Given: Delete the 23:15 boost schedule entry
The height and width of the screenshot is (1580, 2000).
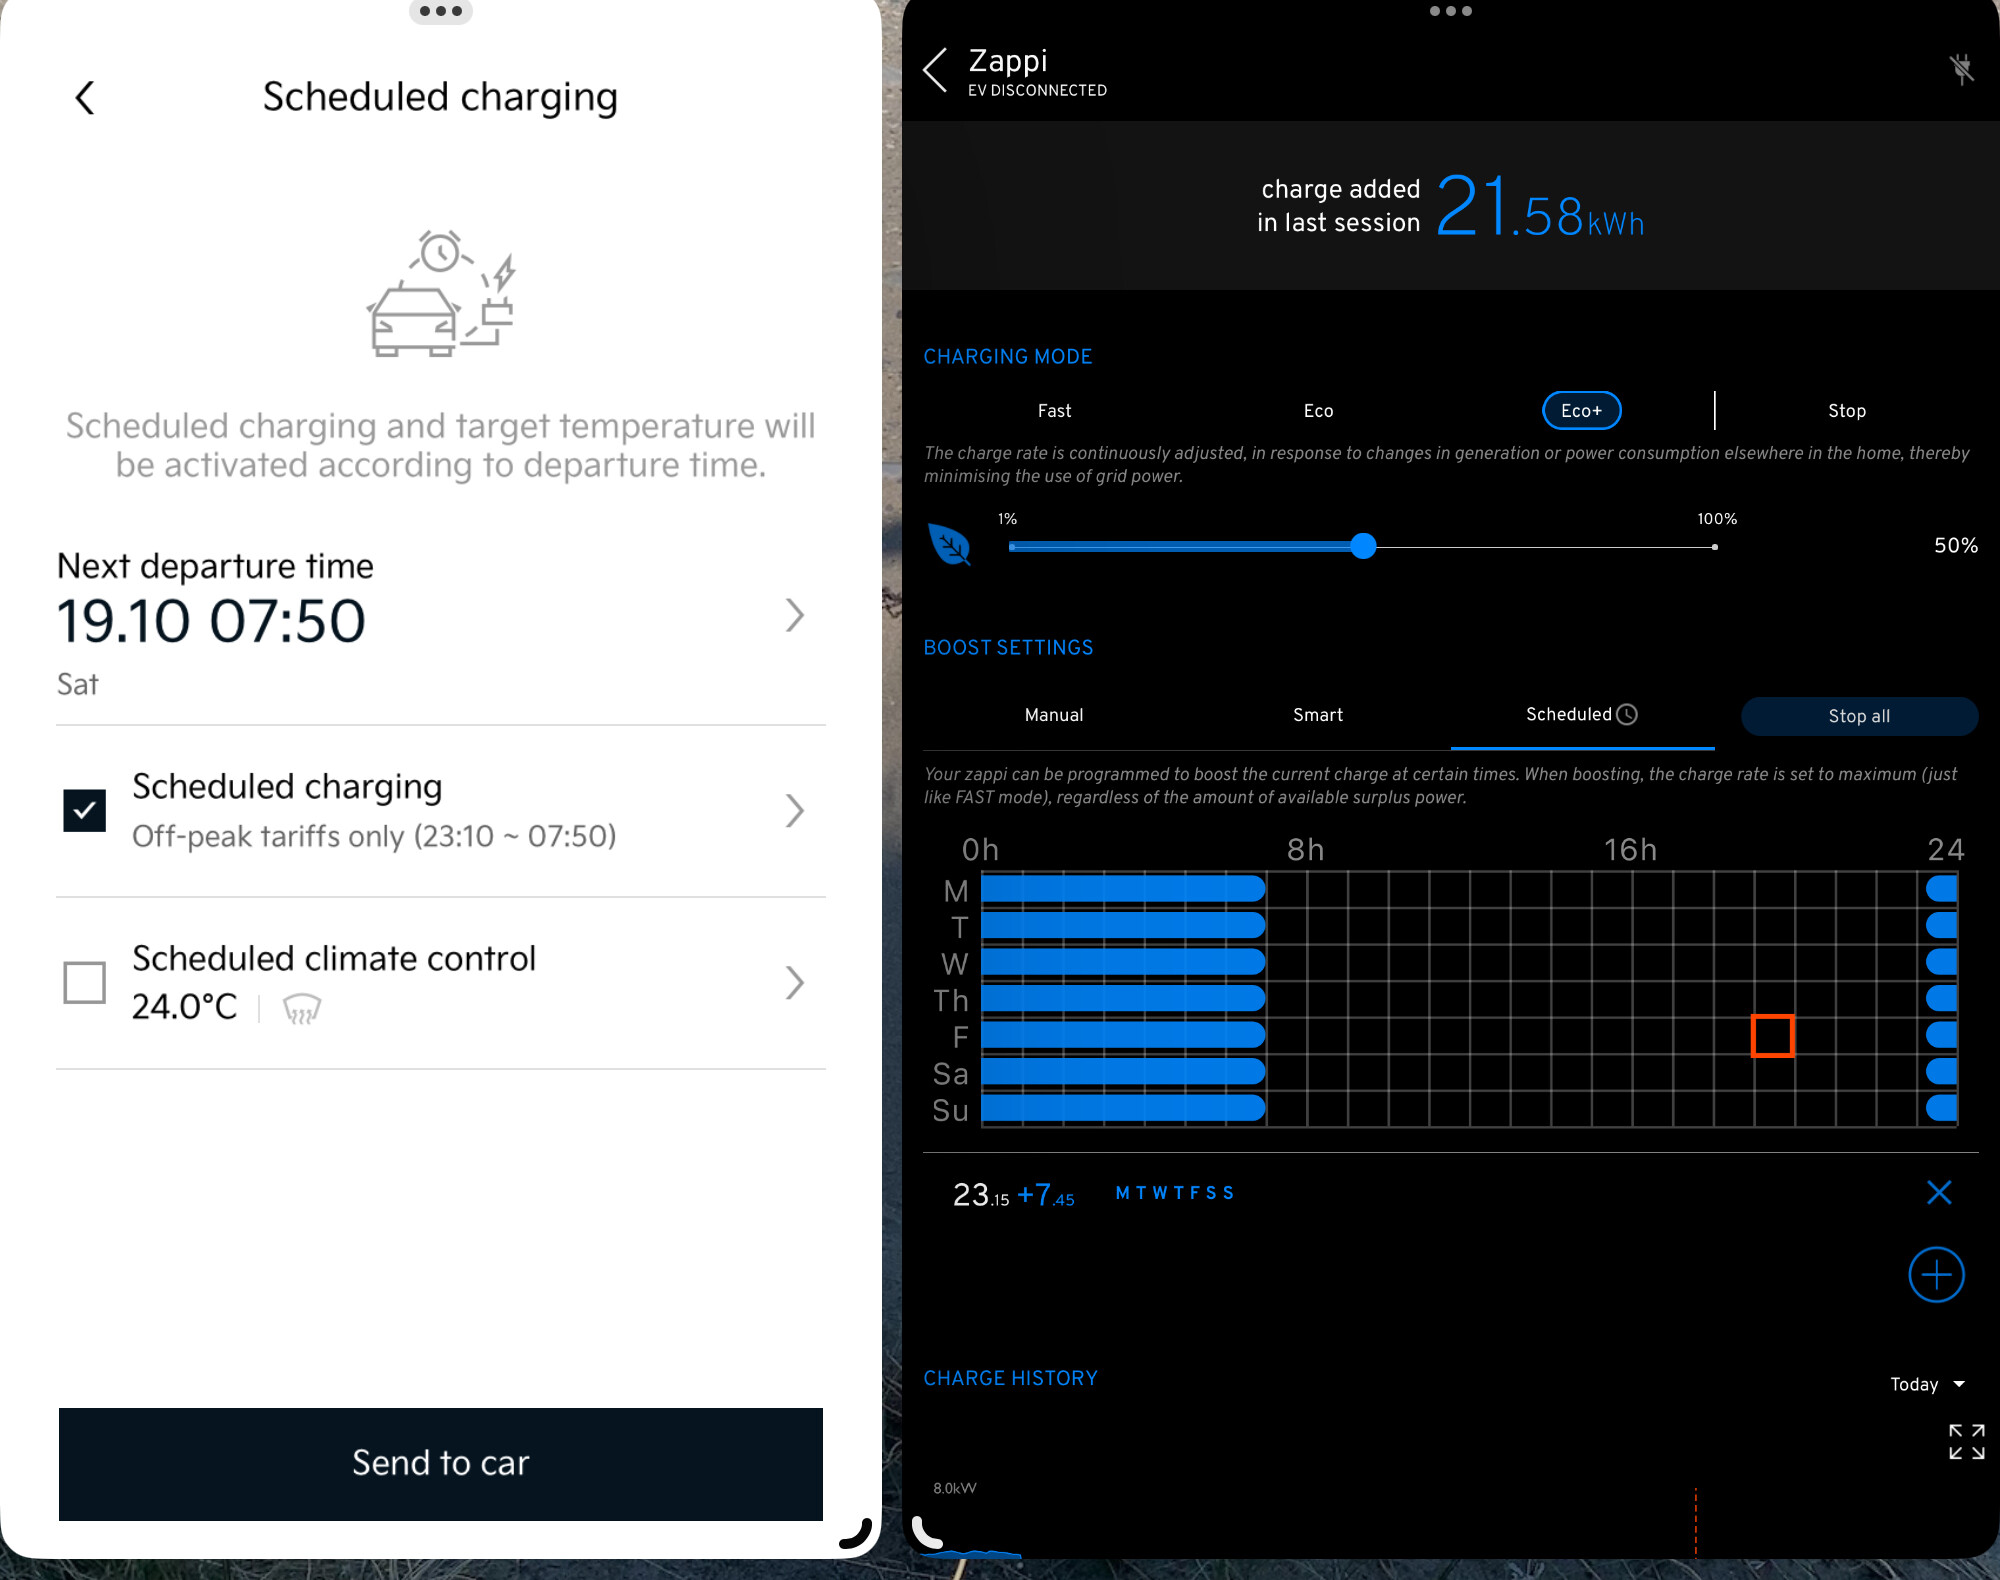Looking at the screenshot, I should pos(1938,1192).
